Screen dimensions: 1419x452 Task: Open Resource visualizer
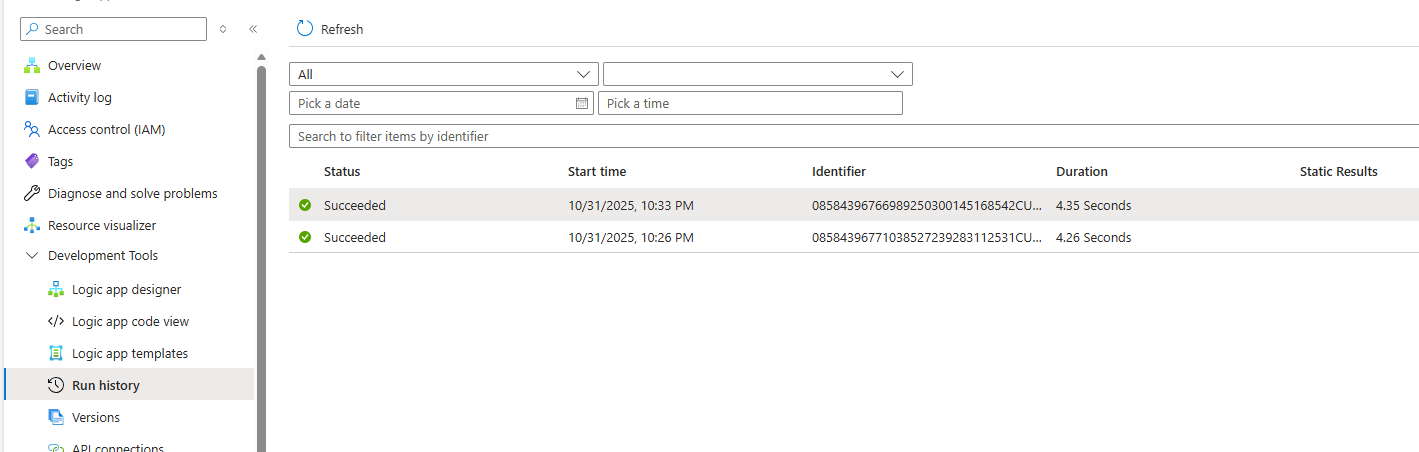click(102, 226)
